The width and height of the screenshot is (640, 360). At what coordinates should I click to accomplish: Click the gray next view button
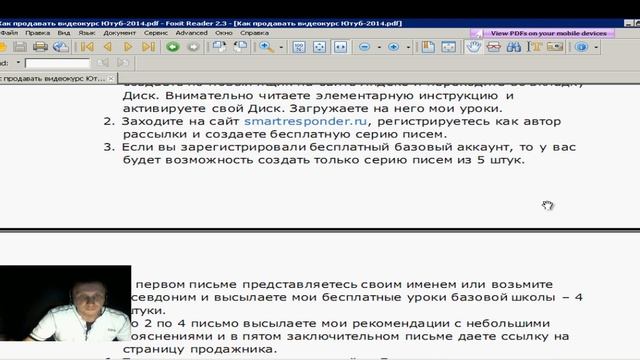click(193, 47)
